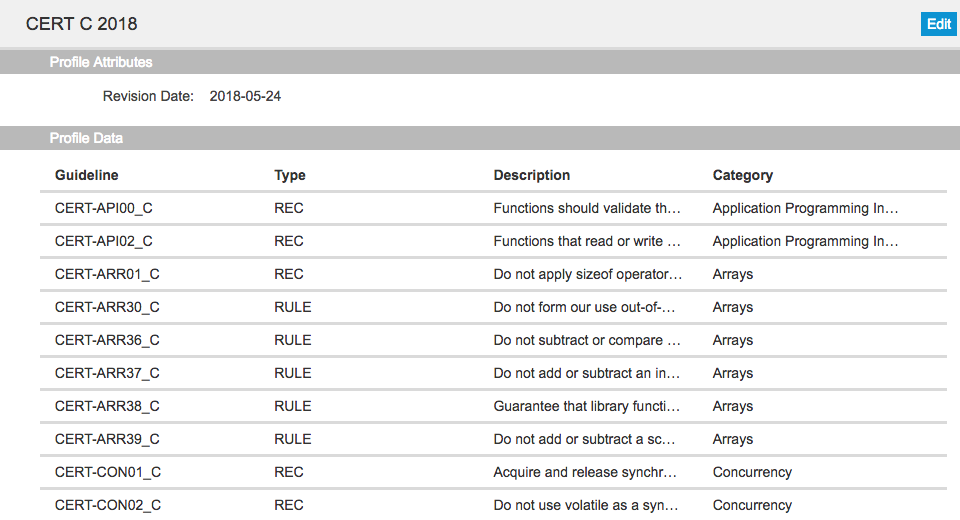
Task: Choose the CERT-ARR30_C guideline
Action: [x=493, y=307]
